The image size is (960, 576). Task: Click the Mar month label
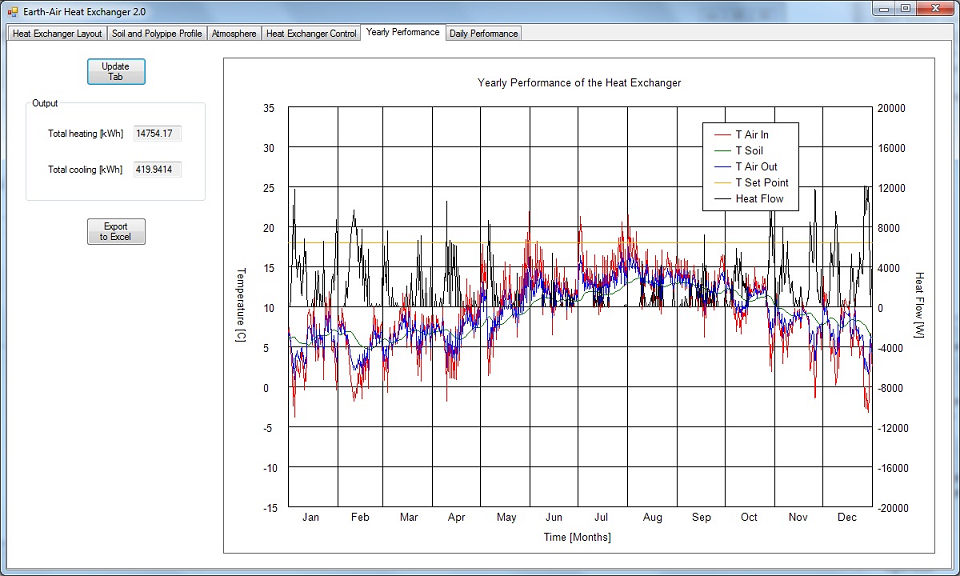(409, 517)
